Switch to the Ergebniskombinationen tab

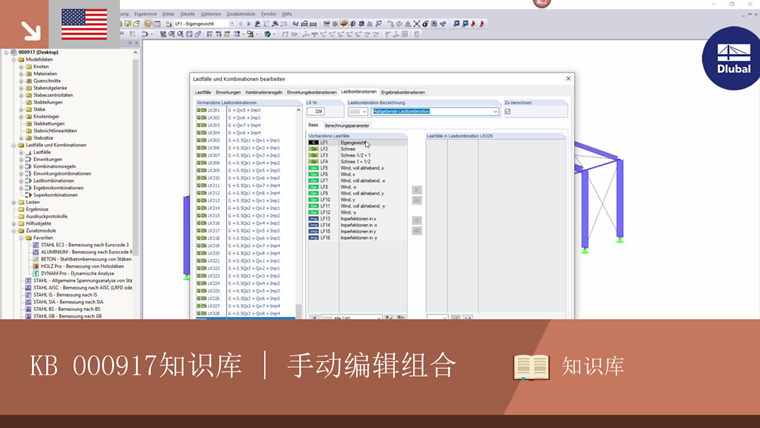[403, 92]
